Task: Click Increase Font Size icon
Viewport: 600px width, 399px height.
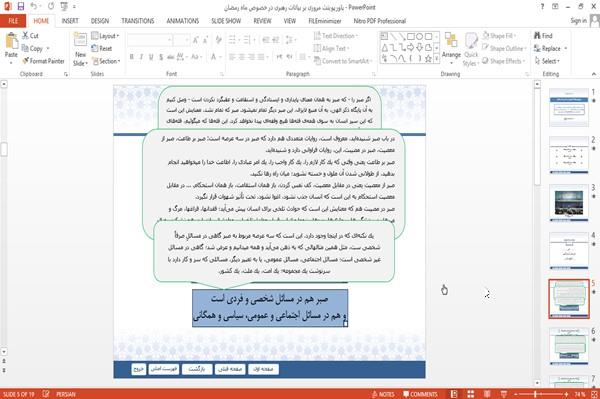Action: click(x=196, y=39)
